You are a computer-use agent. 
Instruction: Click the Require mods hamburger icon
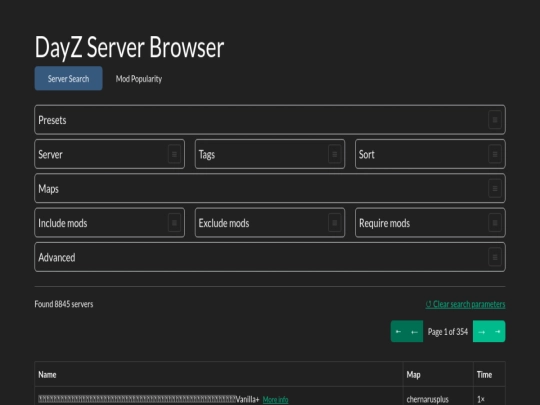tap(495, 223)
